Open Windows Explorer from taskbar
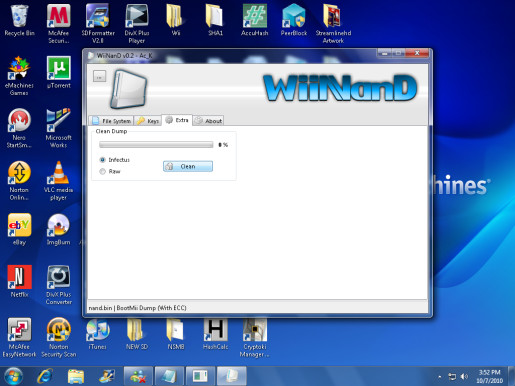The image size is (515, 386). coord(76,376)
